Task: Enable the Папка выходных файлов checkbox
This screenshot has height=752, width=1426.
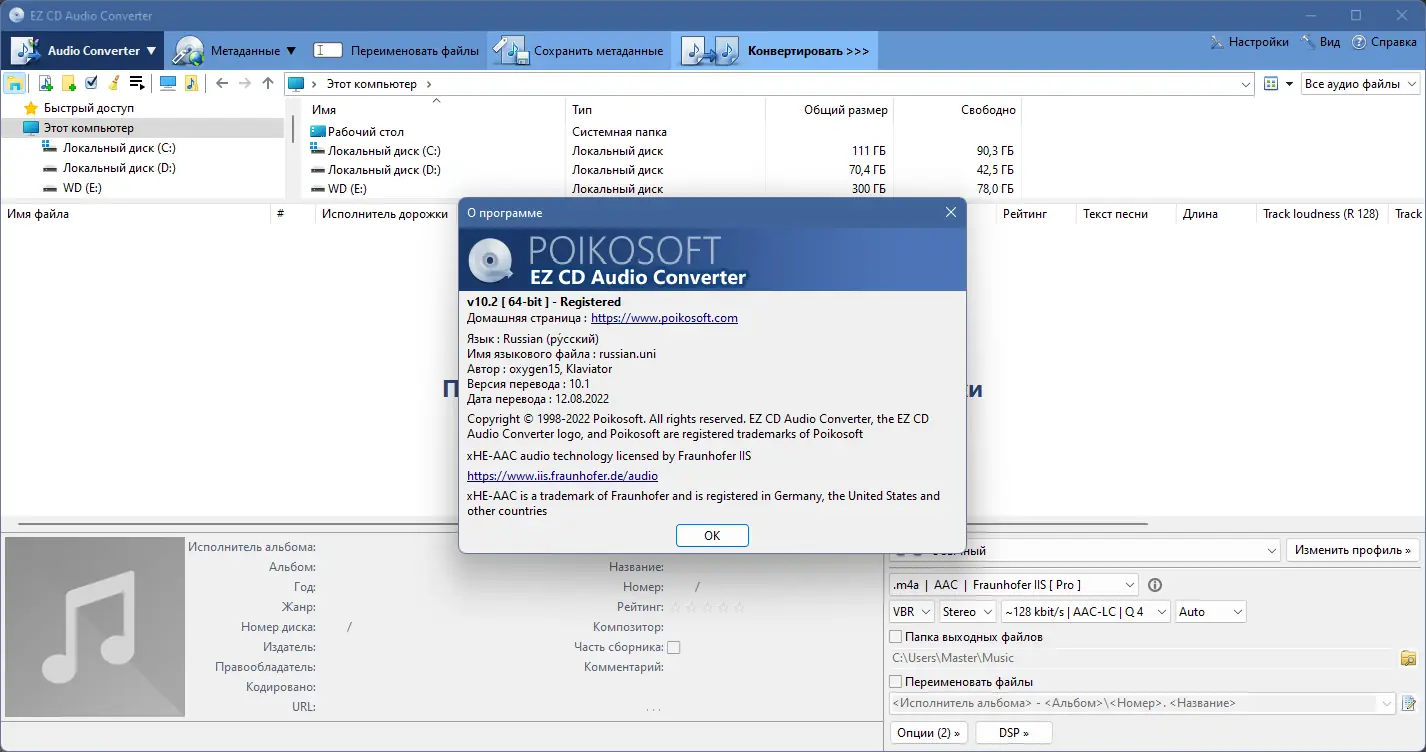Action: [895, 637]
